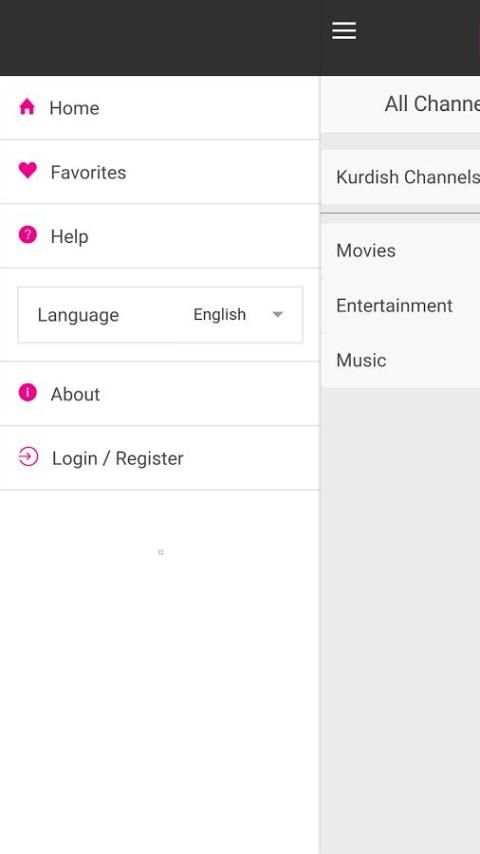Screen dimensions: 480x854
Task: Click the pink heart Favorites icon
Action: pyautogui.click(x=27, y=170)
